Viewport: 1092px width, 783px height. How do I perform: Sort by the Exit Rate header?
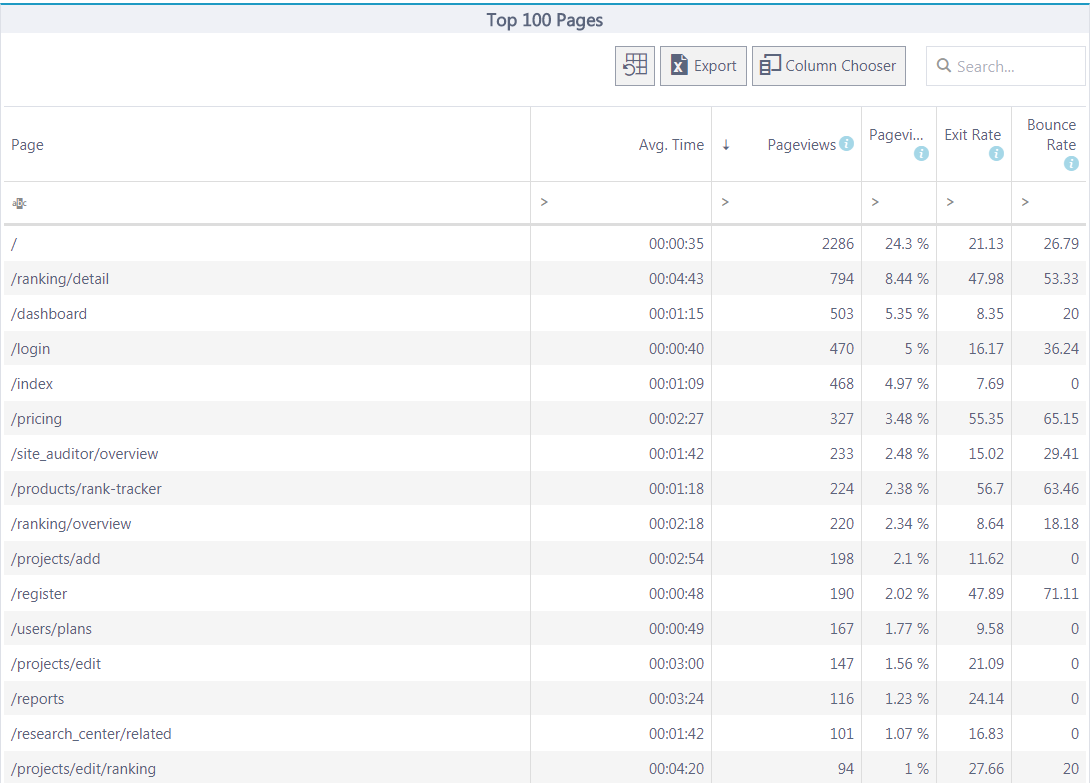pyautogui.click(x=972, y=134)
